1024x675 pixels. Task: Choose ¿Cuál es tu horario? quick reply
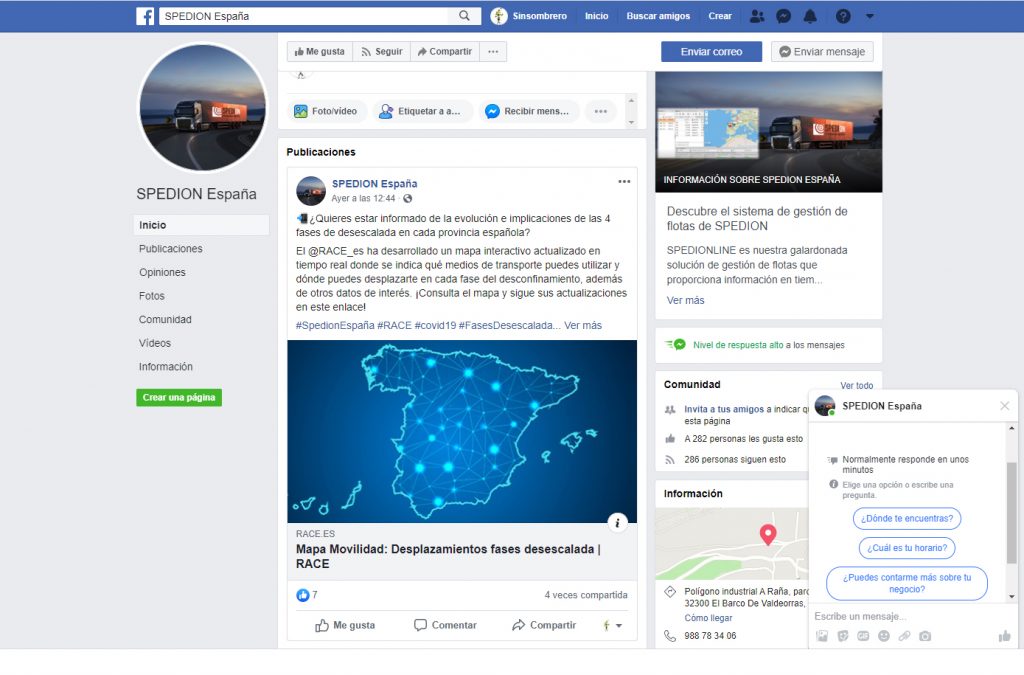(906, 548)
